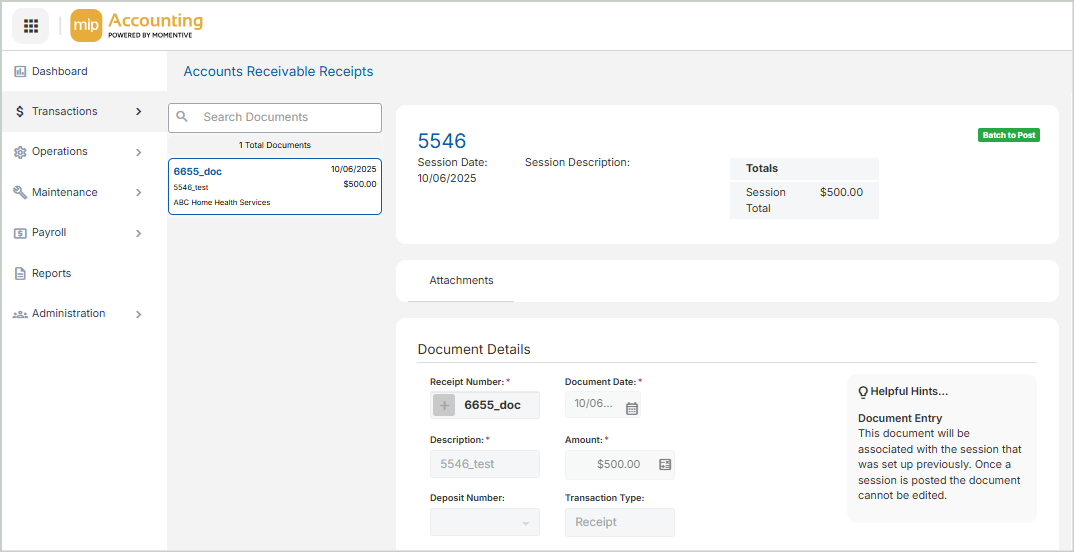Image resolution: width=1074 pixels, height=552 pixels.
Task: Click the Batch to Post badge
Action: [1008, 135]
